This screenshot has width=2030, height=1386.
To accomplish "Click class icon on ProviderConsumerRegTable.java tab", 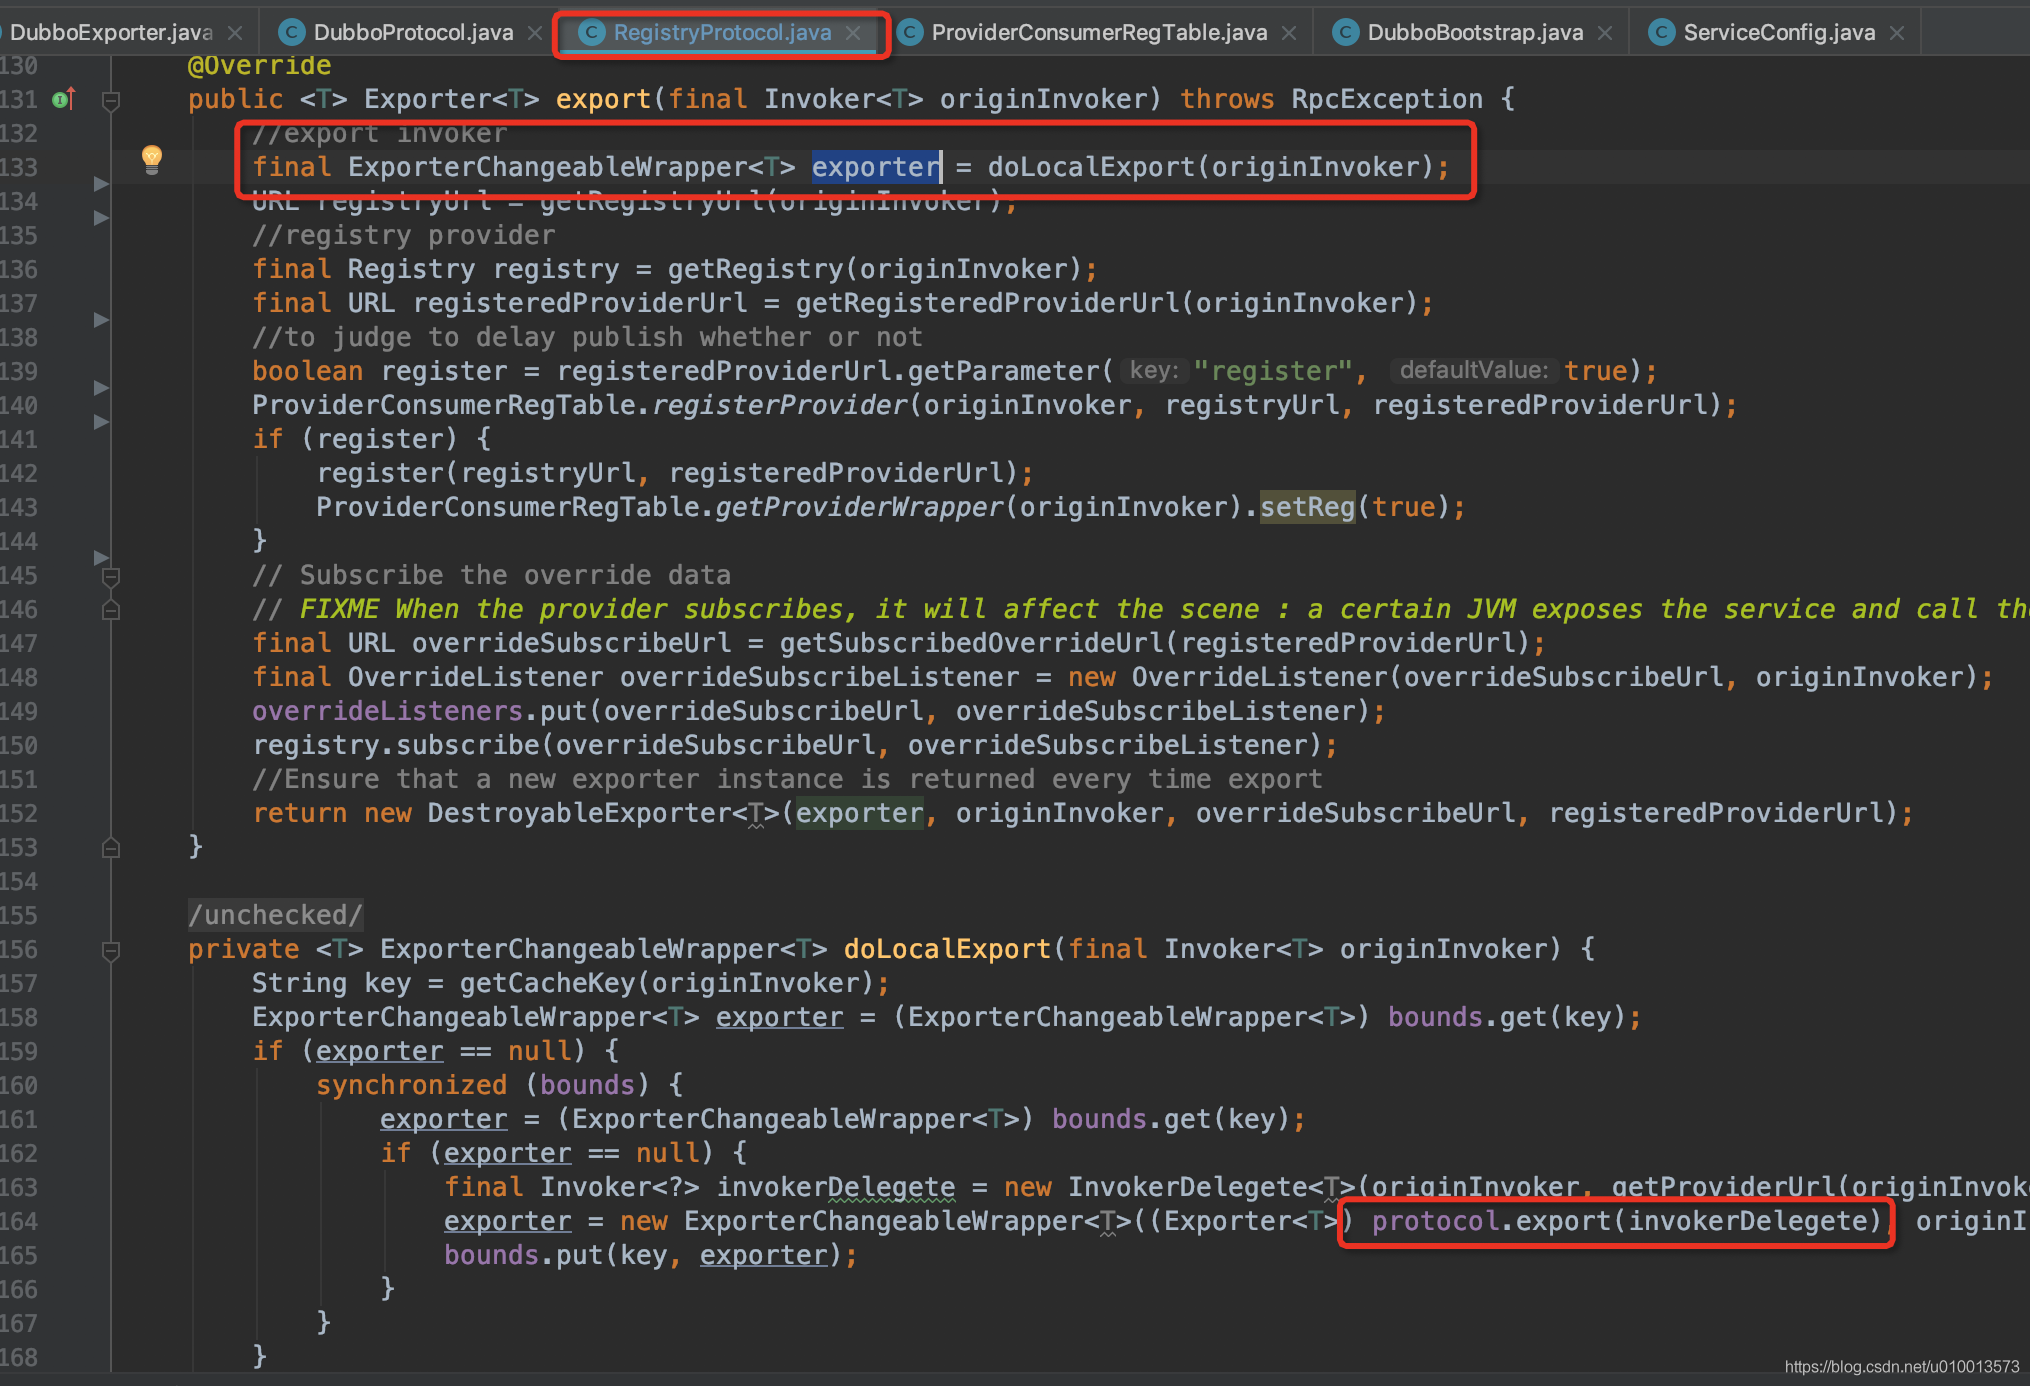I will point(909,33).
